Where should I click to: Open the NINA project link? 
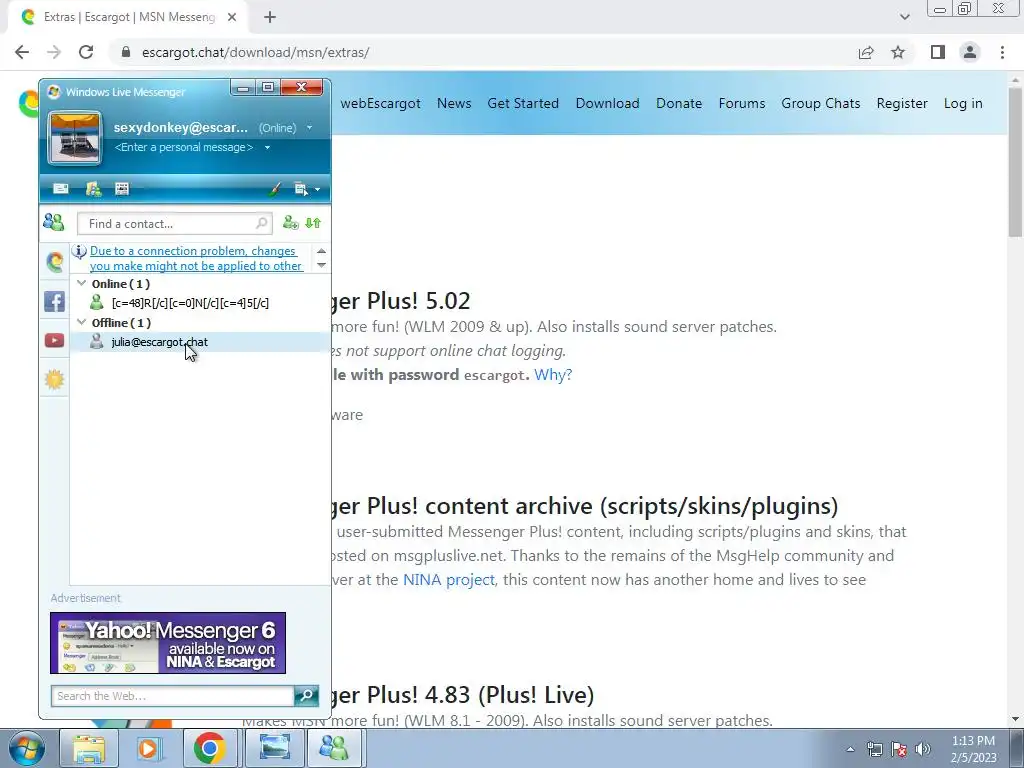[449, 580]
